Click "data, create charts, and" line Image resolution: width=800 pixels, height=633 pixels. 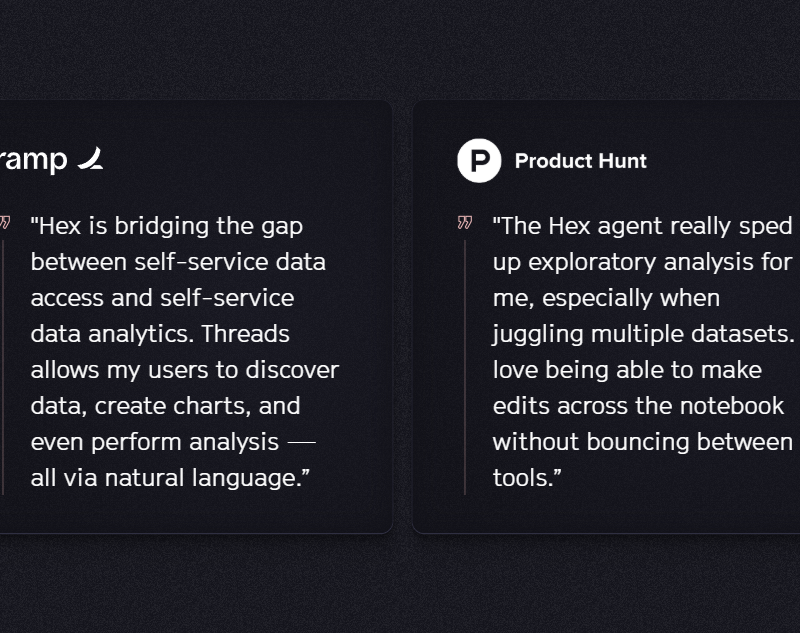(165, 406)
